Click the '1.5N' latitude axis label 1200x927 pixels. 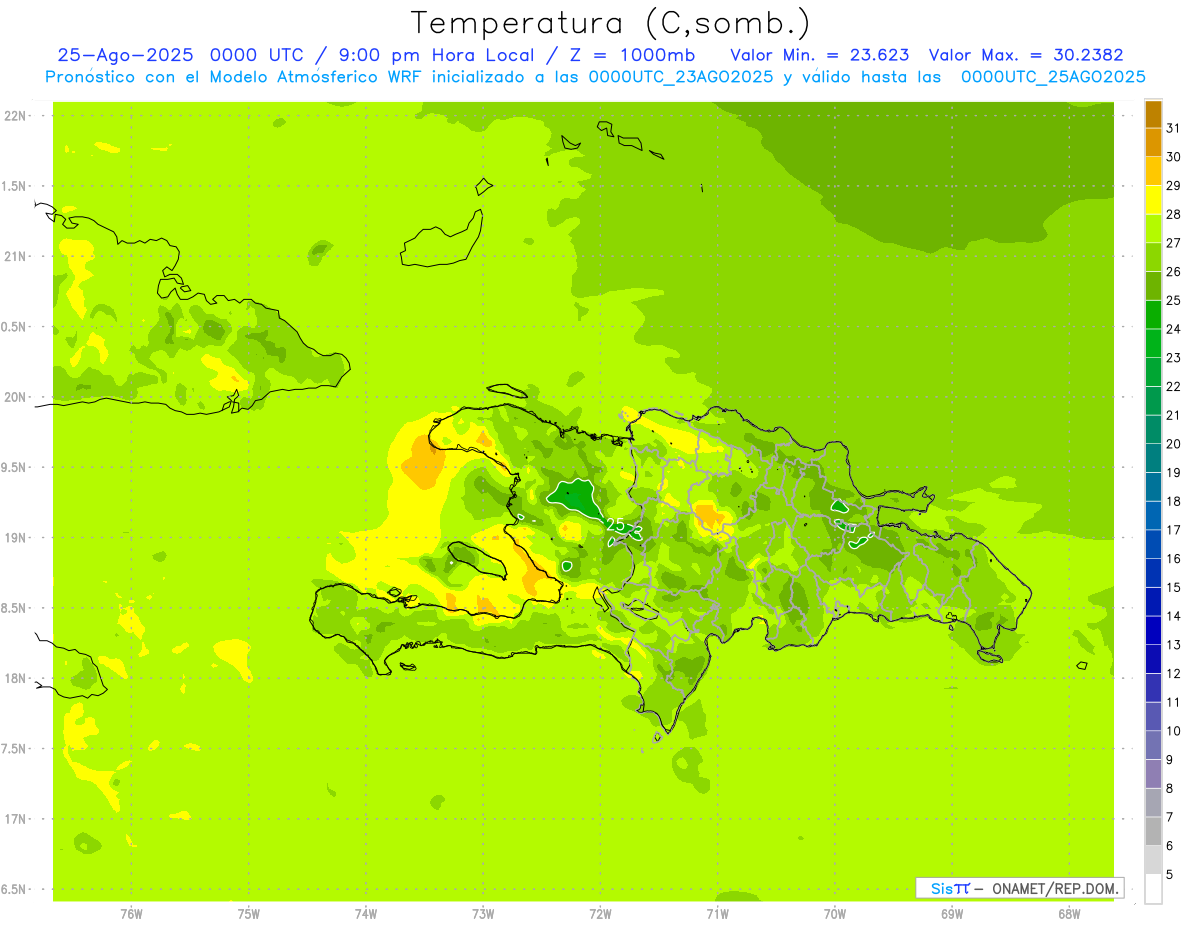14,186
